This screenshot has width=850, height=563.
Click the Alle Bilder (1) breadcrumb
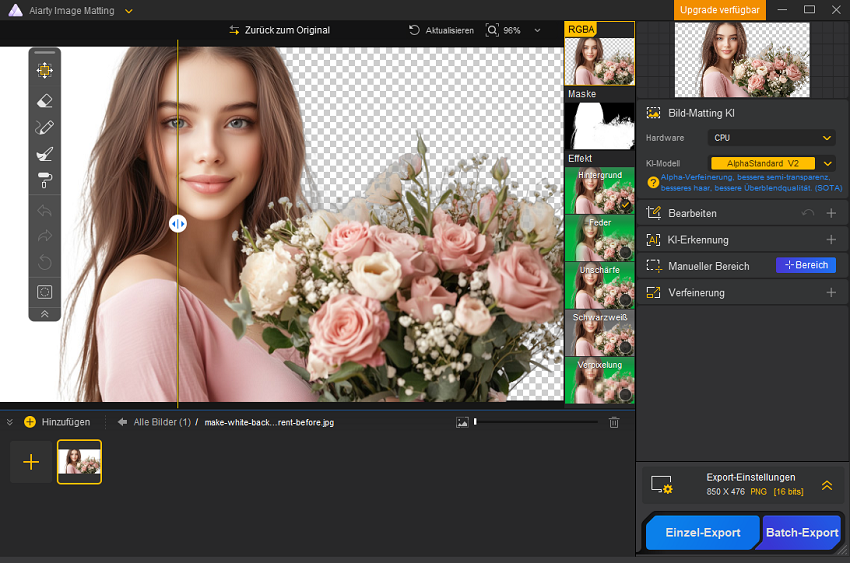click(x=162, y=422)
